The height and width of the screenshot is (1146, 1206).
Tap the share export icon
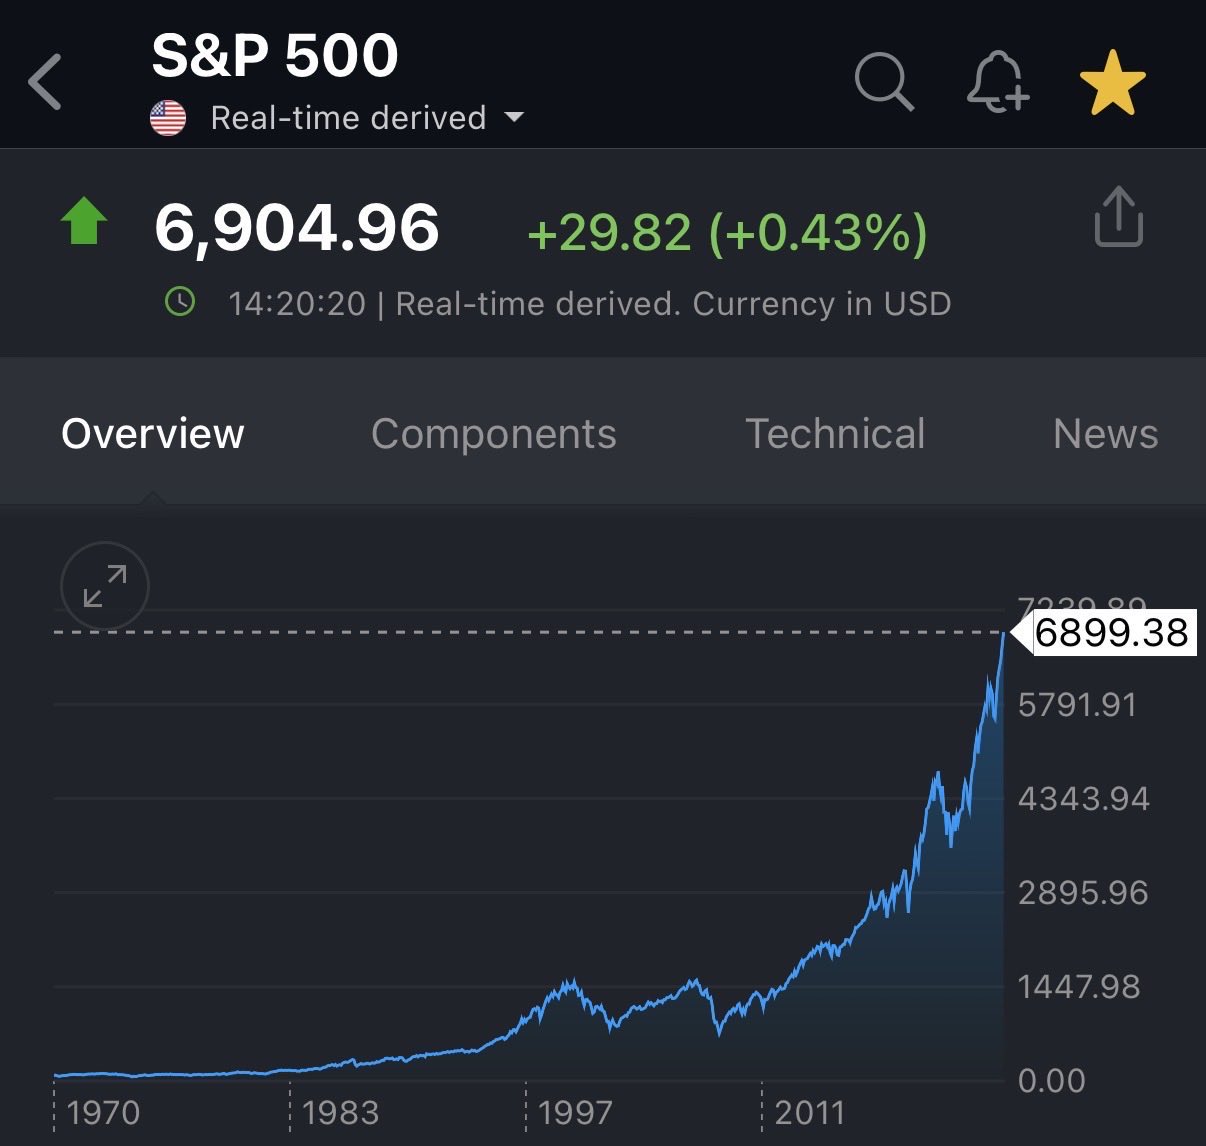(1118, 217)
